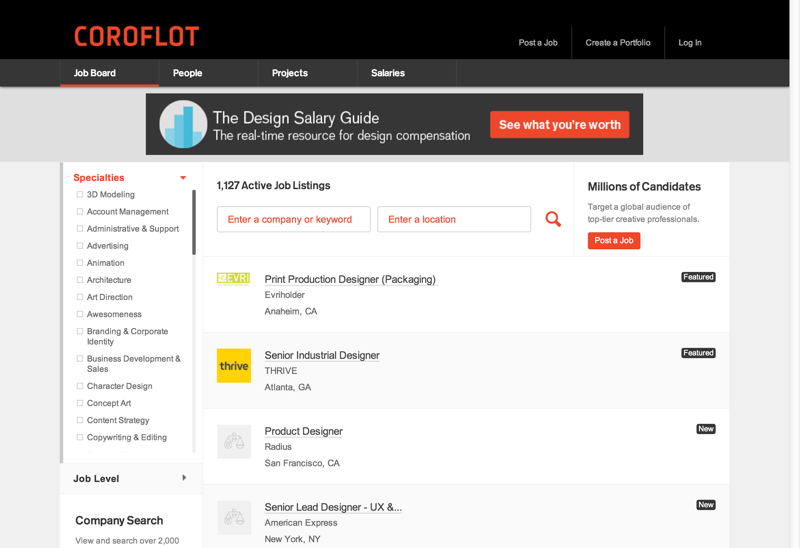
Task: Click the 1,127 Active Job Listings heading
Action: tap(273, 186)
